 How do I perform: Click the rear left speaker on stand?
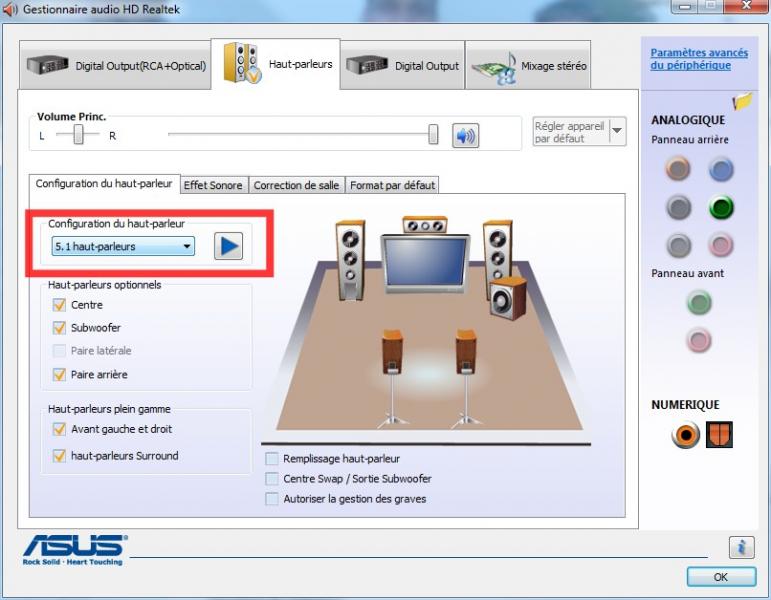pyautogui.click(x=392, y=378)
